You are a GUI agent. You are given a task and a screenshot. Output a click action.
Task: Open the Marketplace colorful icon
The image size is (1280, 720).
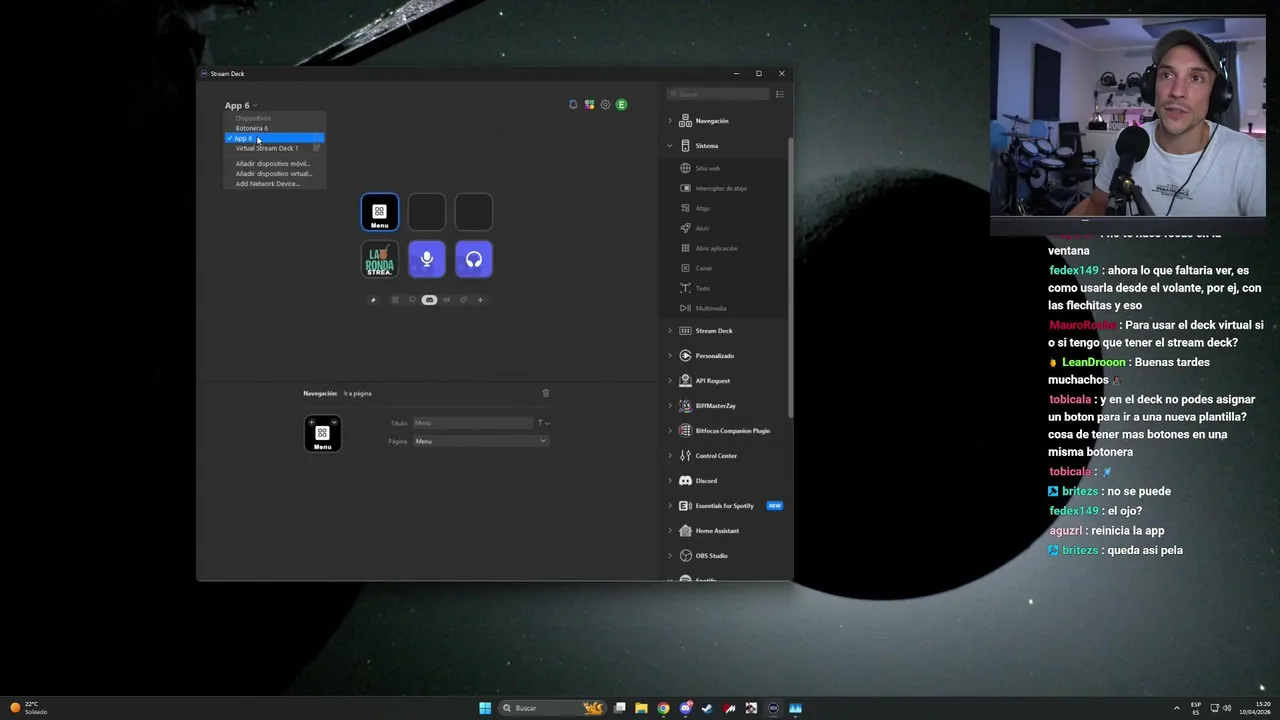tap(589, 105)
